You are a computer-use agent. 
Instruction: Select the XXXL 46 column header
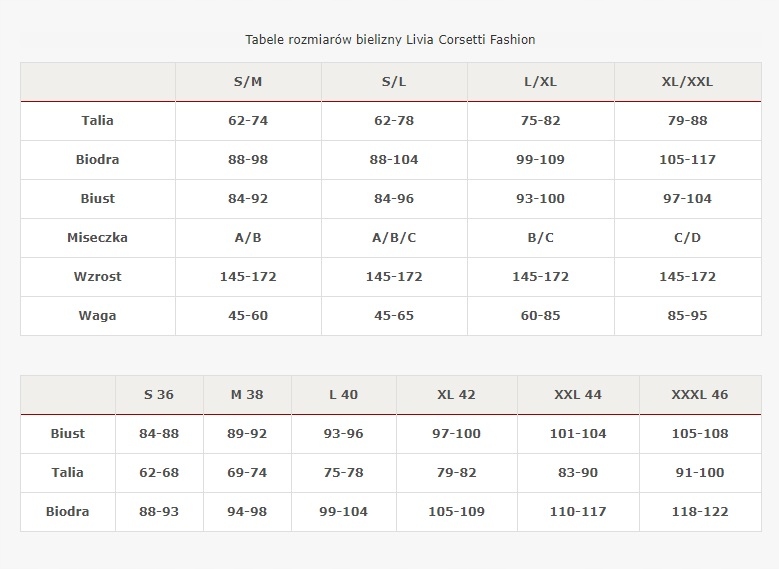pyautogui.click(x=700, y=395)
